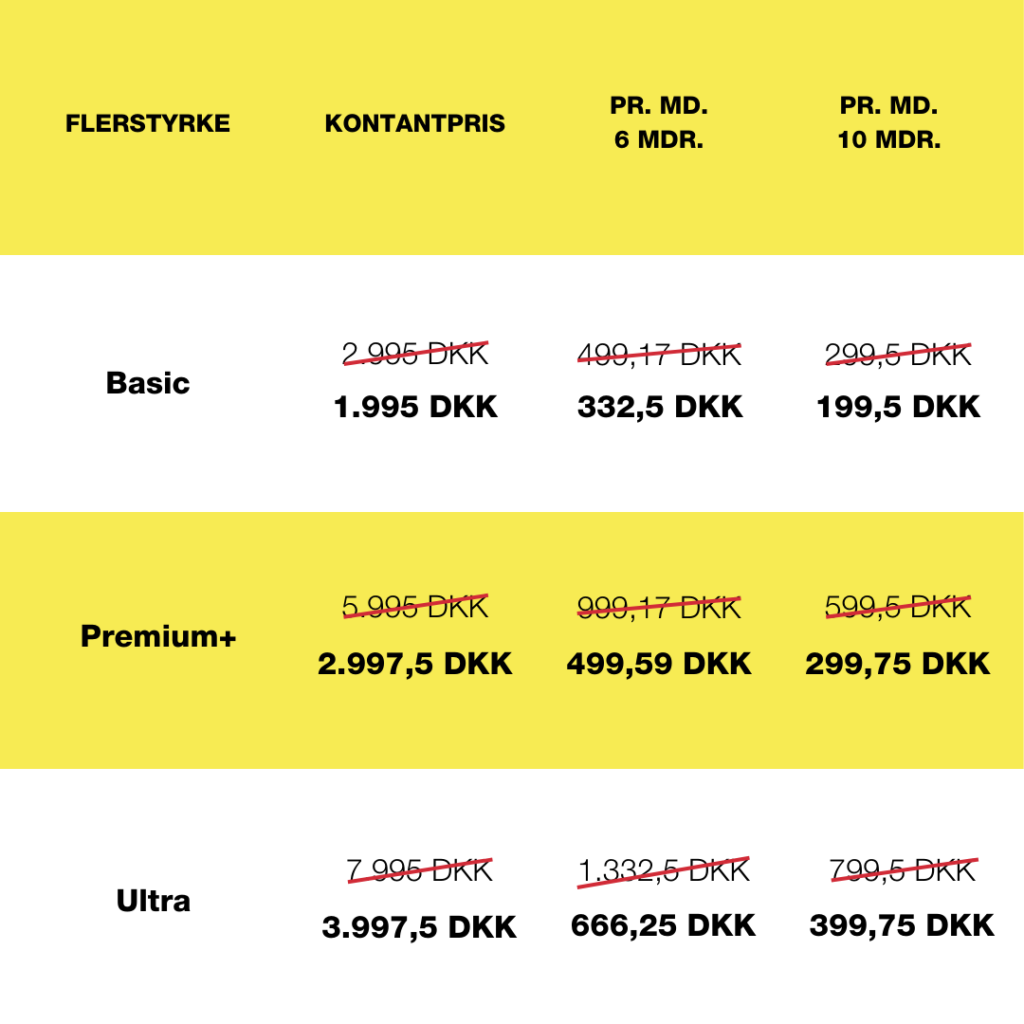This screenshot has width=1024, height=1024.
Task: Select the 3.997,5 DKK Ultra price
Action: pyautogui.click(x=419, y=927)
